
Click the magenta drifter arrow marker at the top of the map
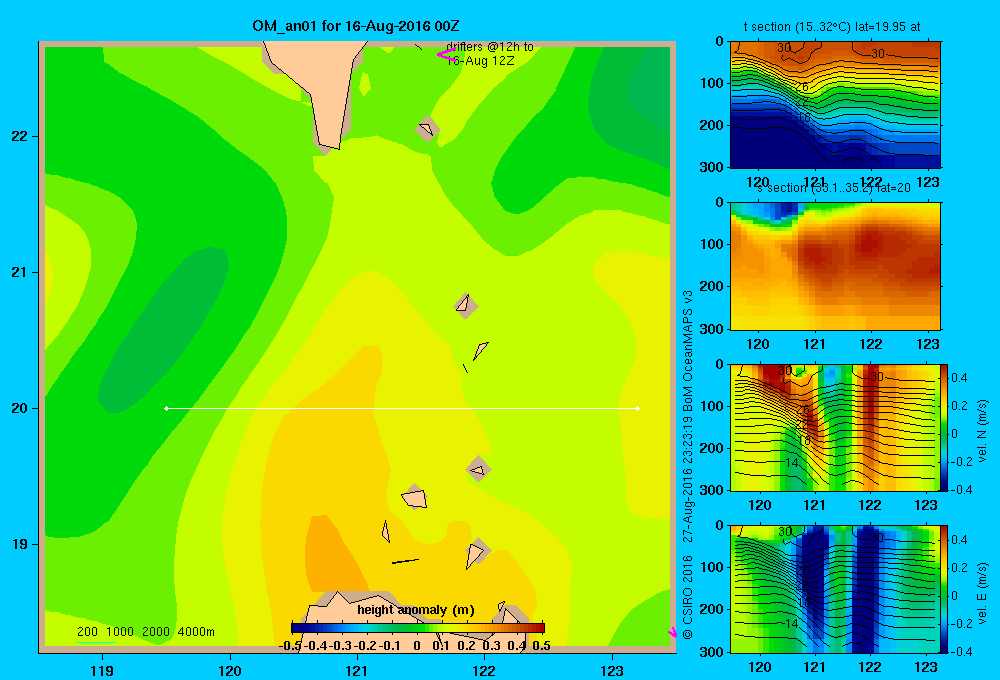446,54
